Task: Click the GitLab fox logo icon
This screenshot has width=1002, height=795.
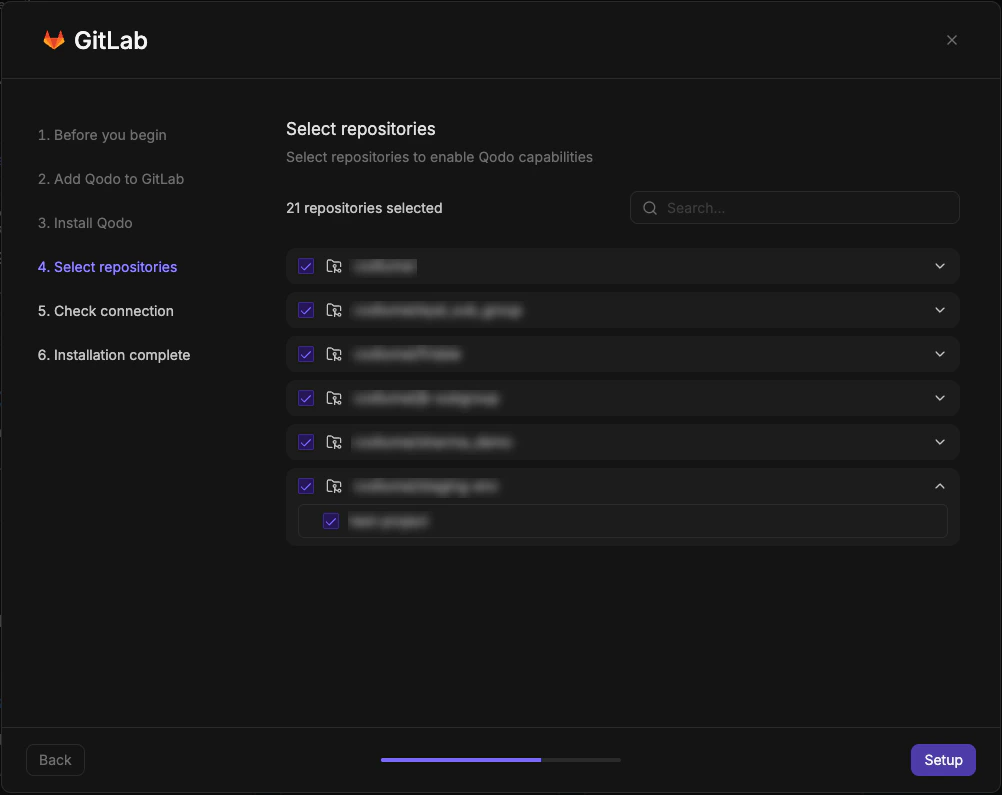Action: point(54,40)
